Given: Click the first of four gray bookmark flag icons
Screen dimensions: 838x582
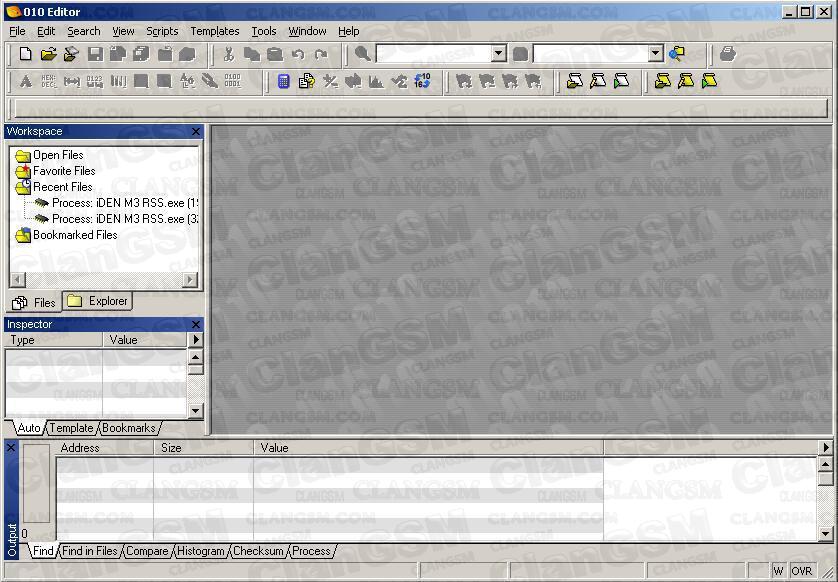Looking at the screenshot, I should click(x=463, y=81).
